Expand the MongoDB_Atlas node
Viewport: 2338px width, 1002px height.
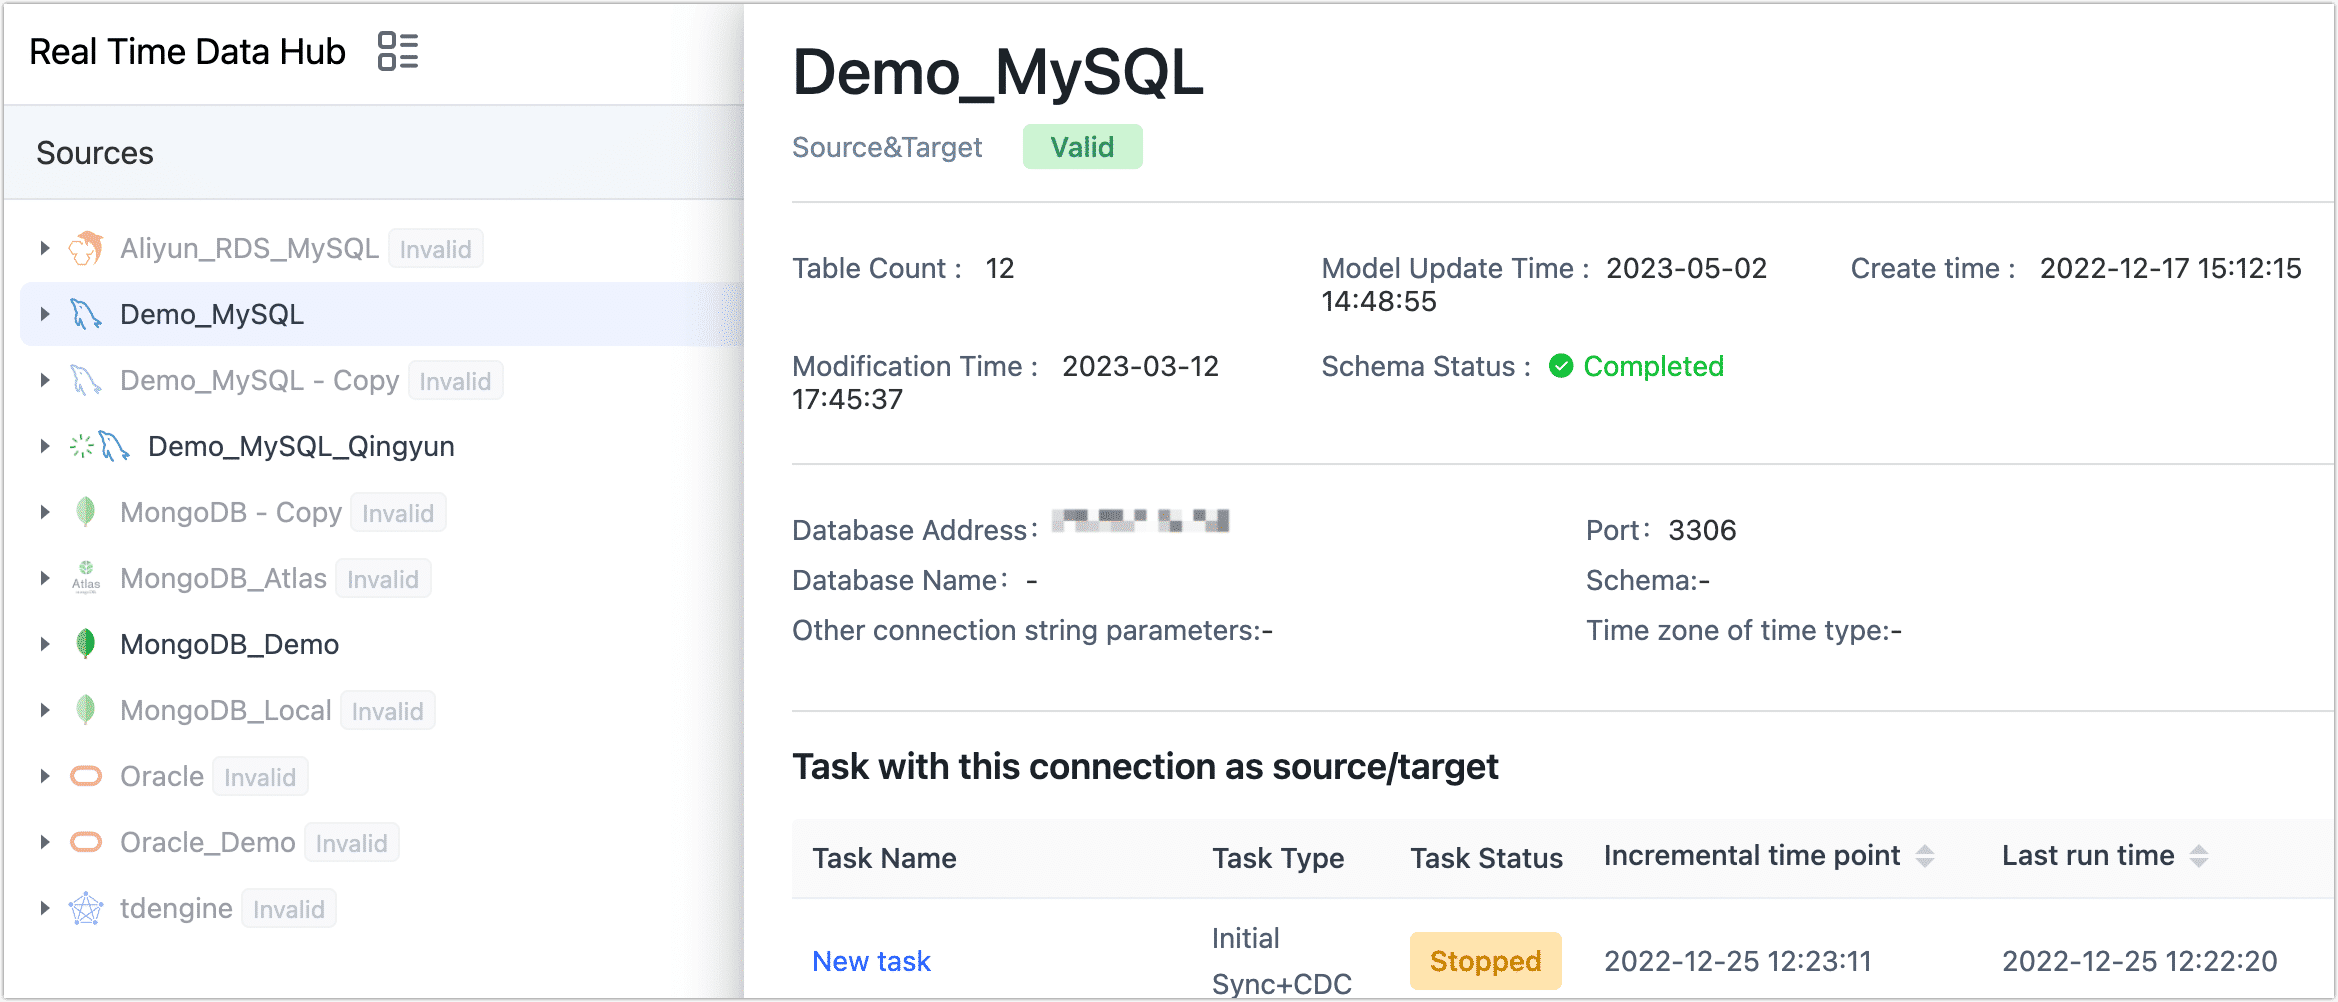coord(44,578)
